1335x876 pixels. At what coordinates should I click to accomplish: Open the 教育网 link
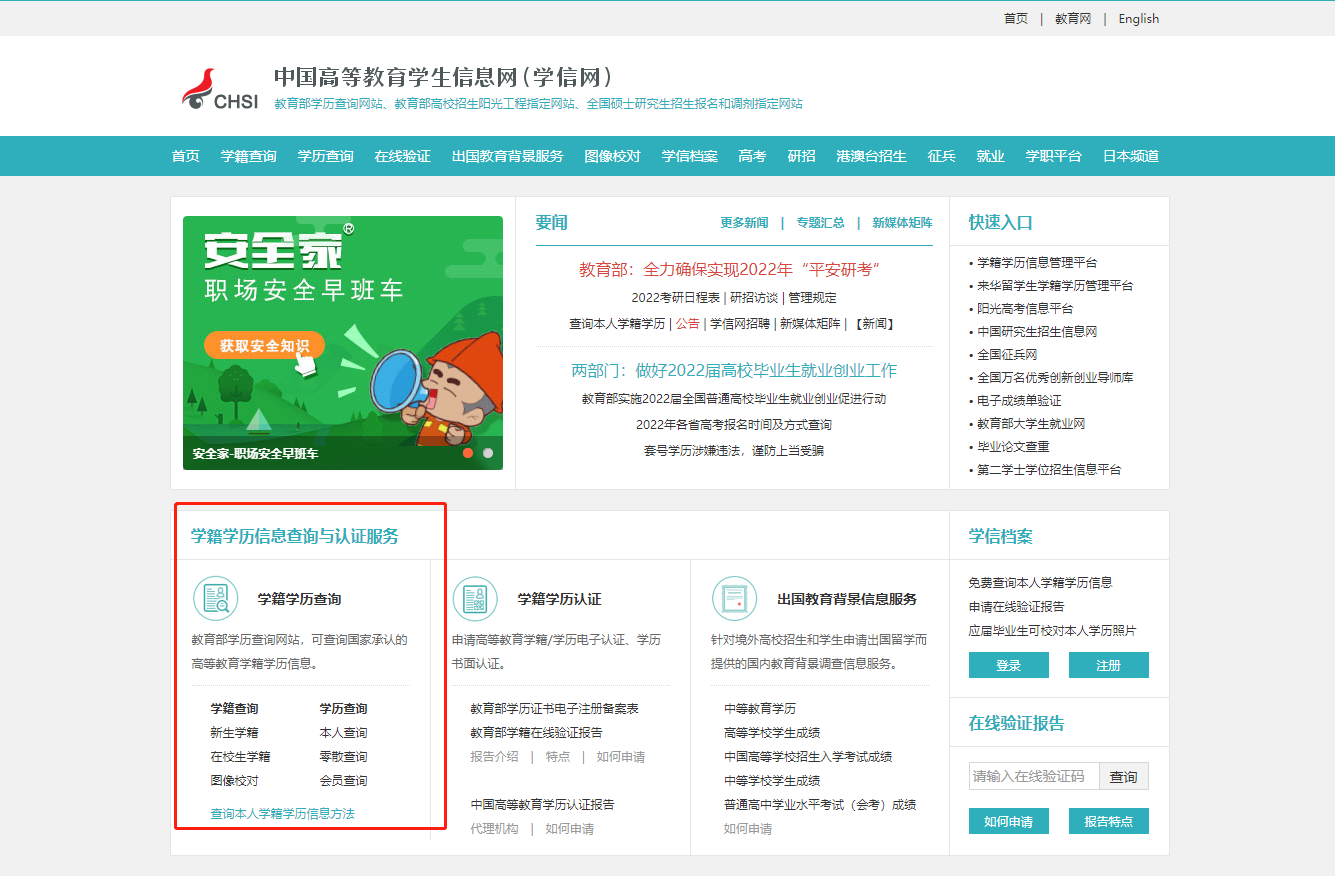[1071, 17]
